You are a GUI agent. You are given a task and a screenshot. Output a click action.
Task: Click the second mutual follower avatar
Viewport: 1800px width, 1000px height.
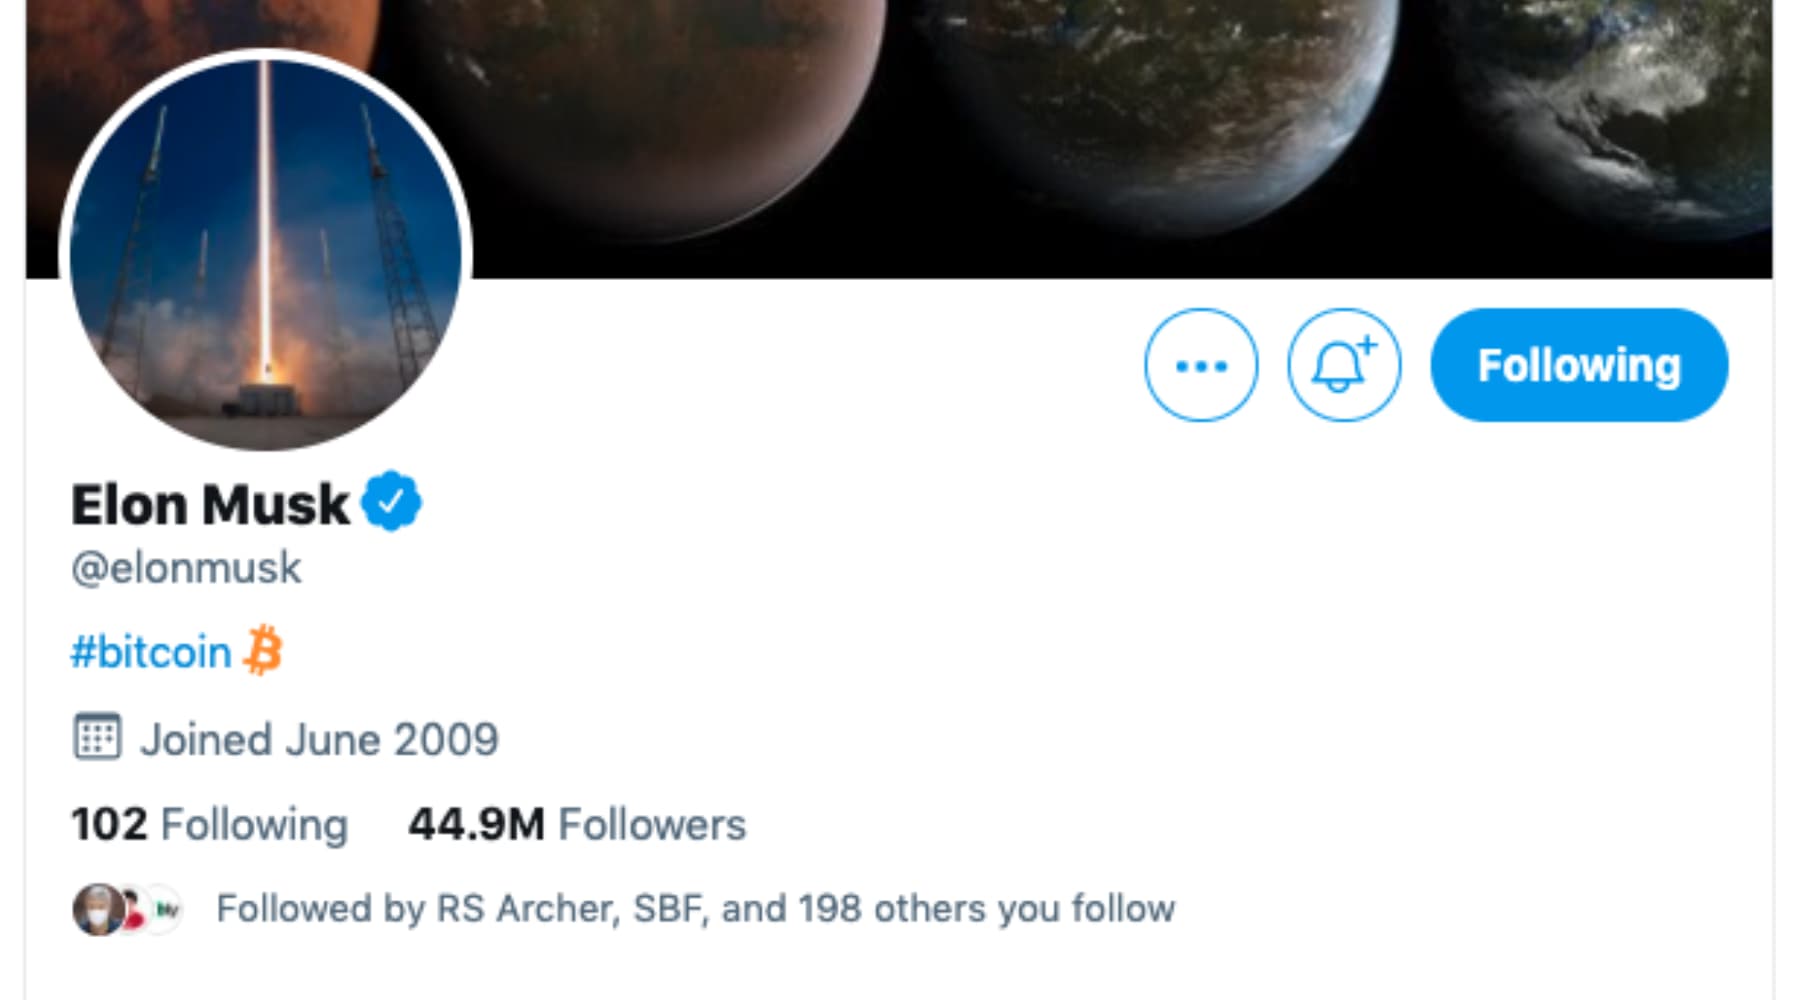coord(133,910)
